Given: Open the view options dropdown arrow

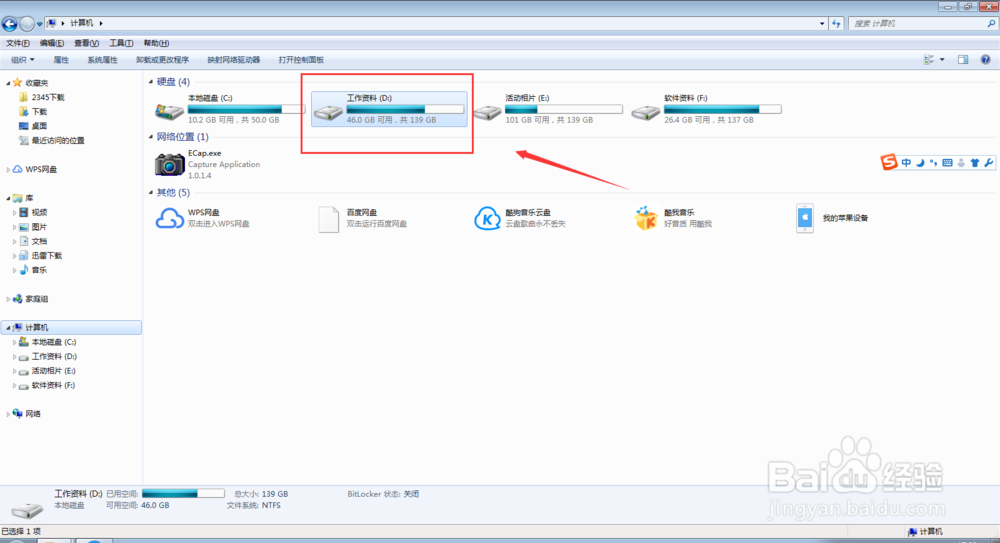Looking at the screenshot, I should (942, 59).
